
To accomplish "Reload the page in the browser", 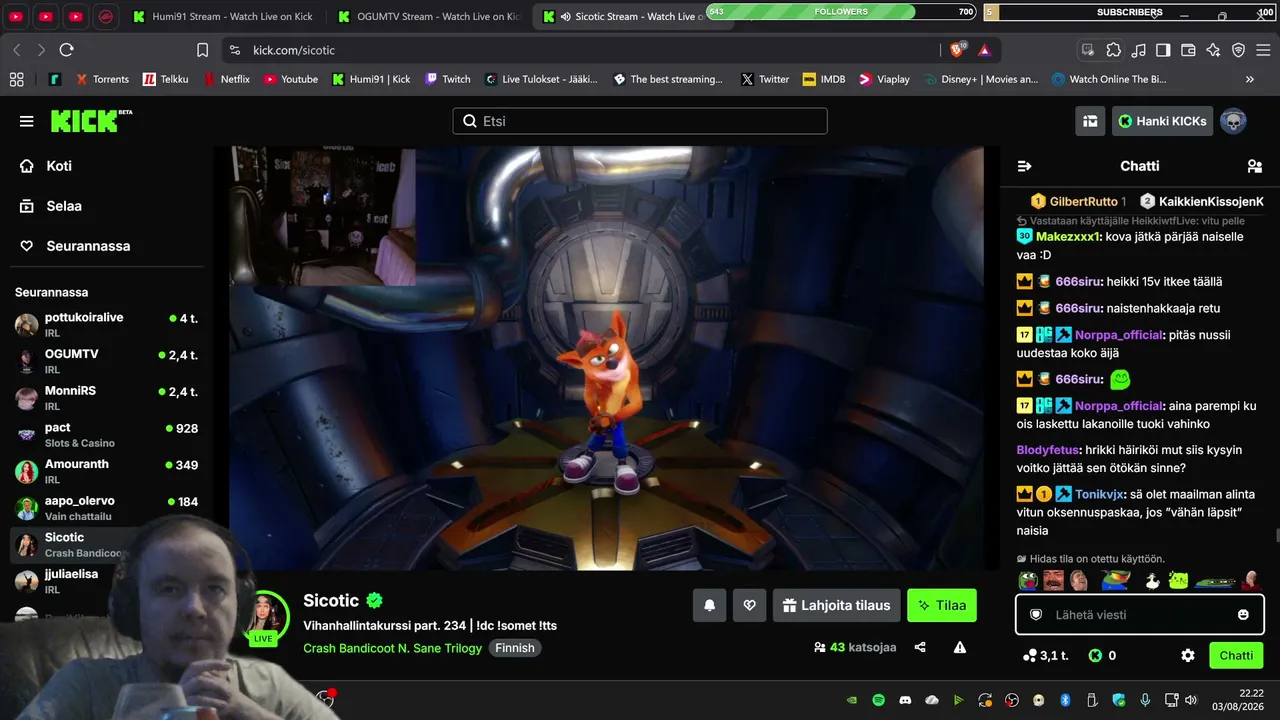I will point(67,50).
